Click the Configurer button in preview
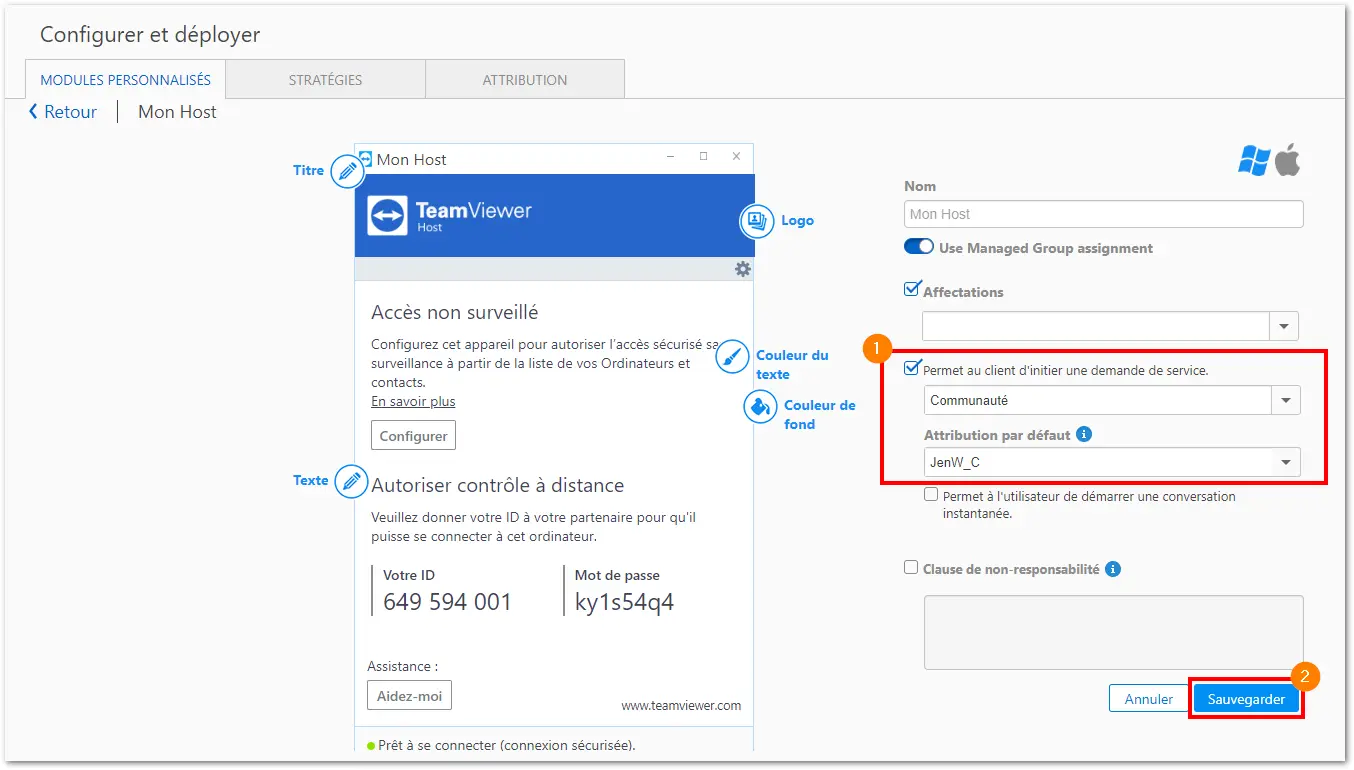 413,436
